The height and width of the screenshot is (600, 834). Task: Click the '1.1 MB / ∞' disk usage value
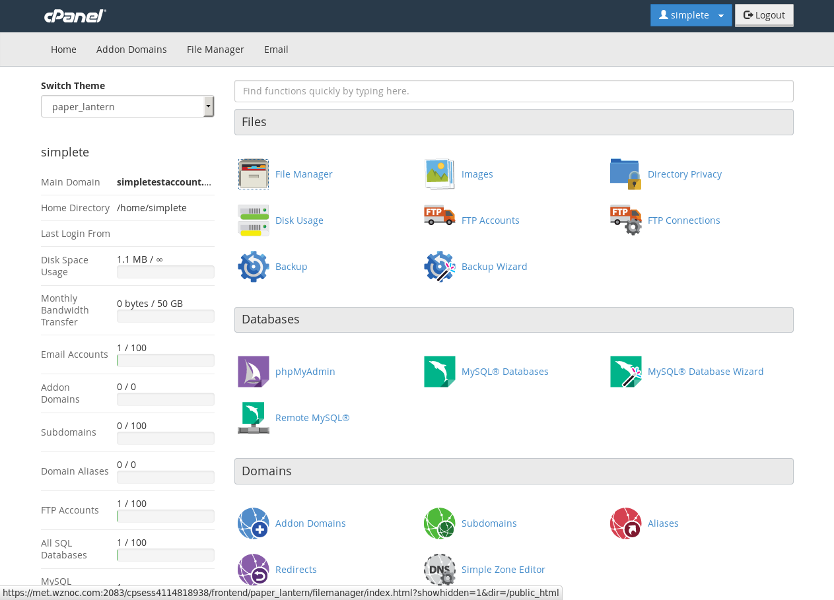tap(140, 260)
